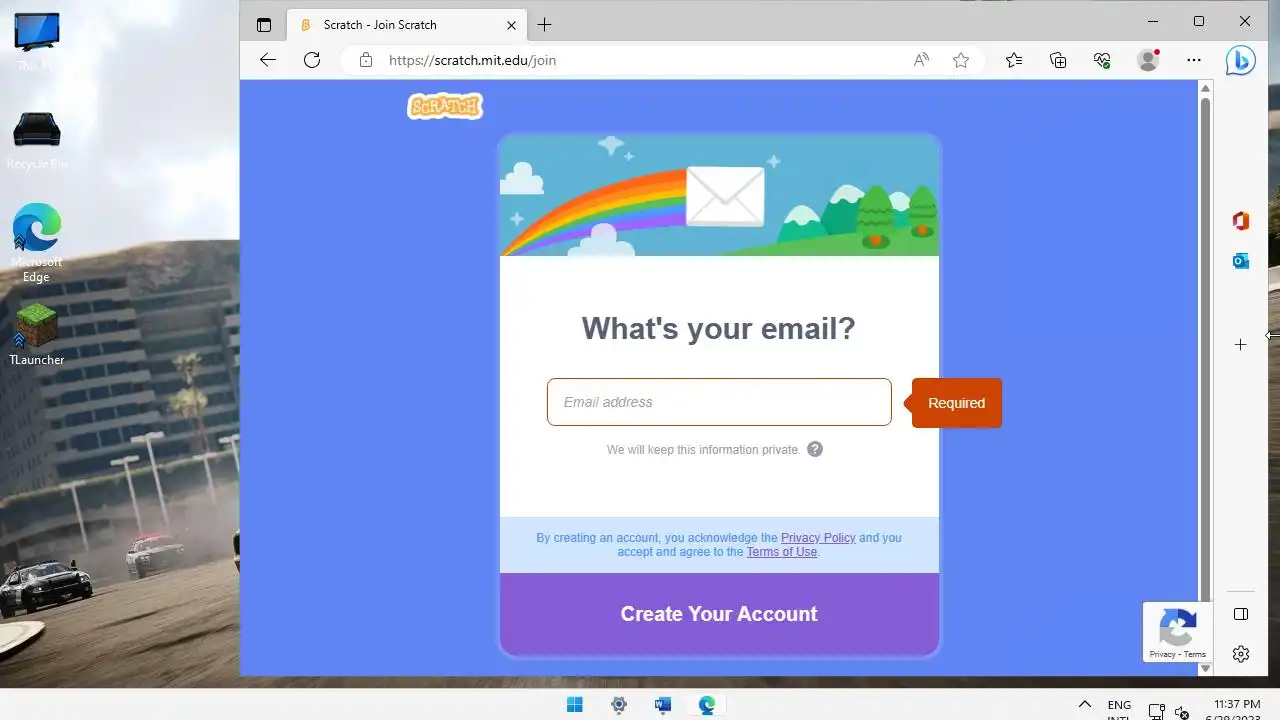Viewport: 1280px width, 720px height.
Task: Toggle the sidebar panel layout icon
Action: coord(1241,614)
